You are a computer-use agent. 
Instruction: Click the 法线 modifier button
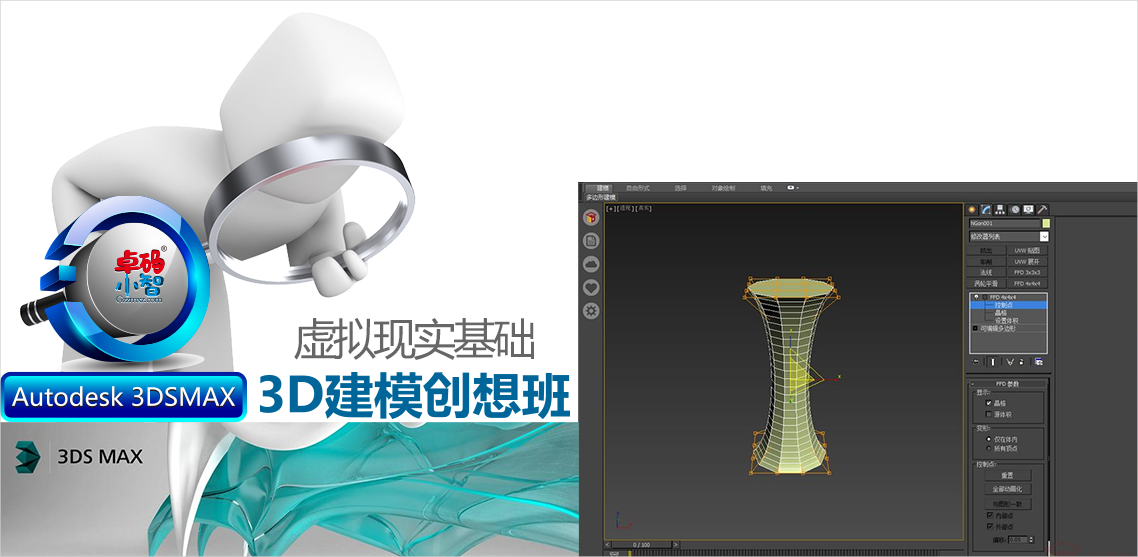coord(986,272)
